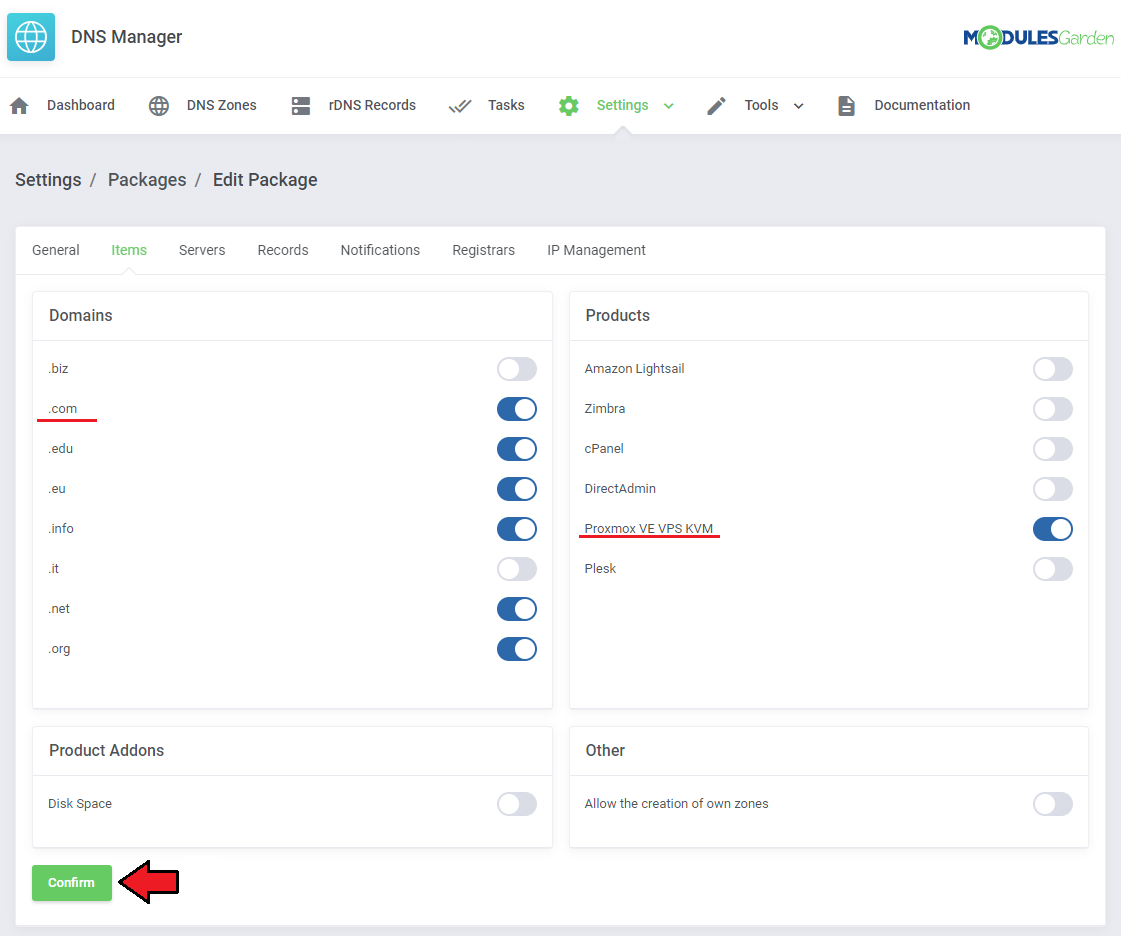Switch to the Registrars tab
This screenshot has width=1121, height=936.
(x=483, y=250)
